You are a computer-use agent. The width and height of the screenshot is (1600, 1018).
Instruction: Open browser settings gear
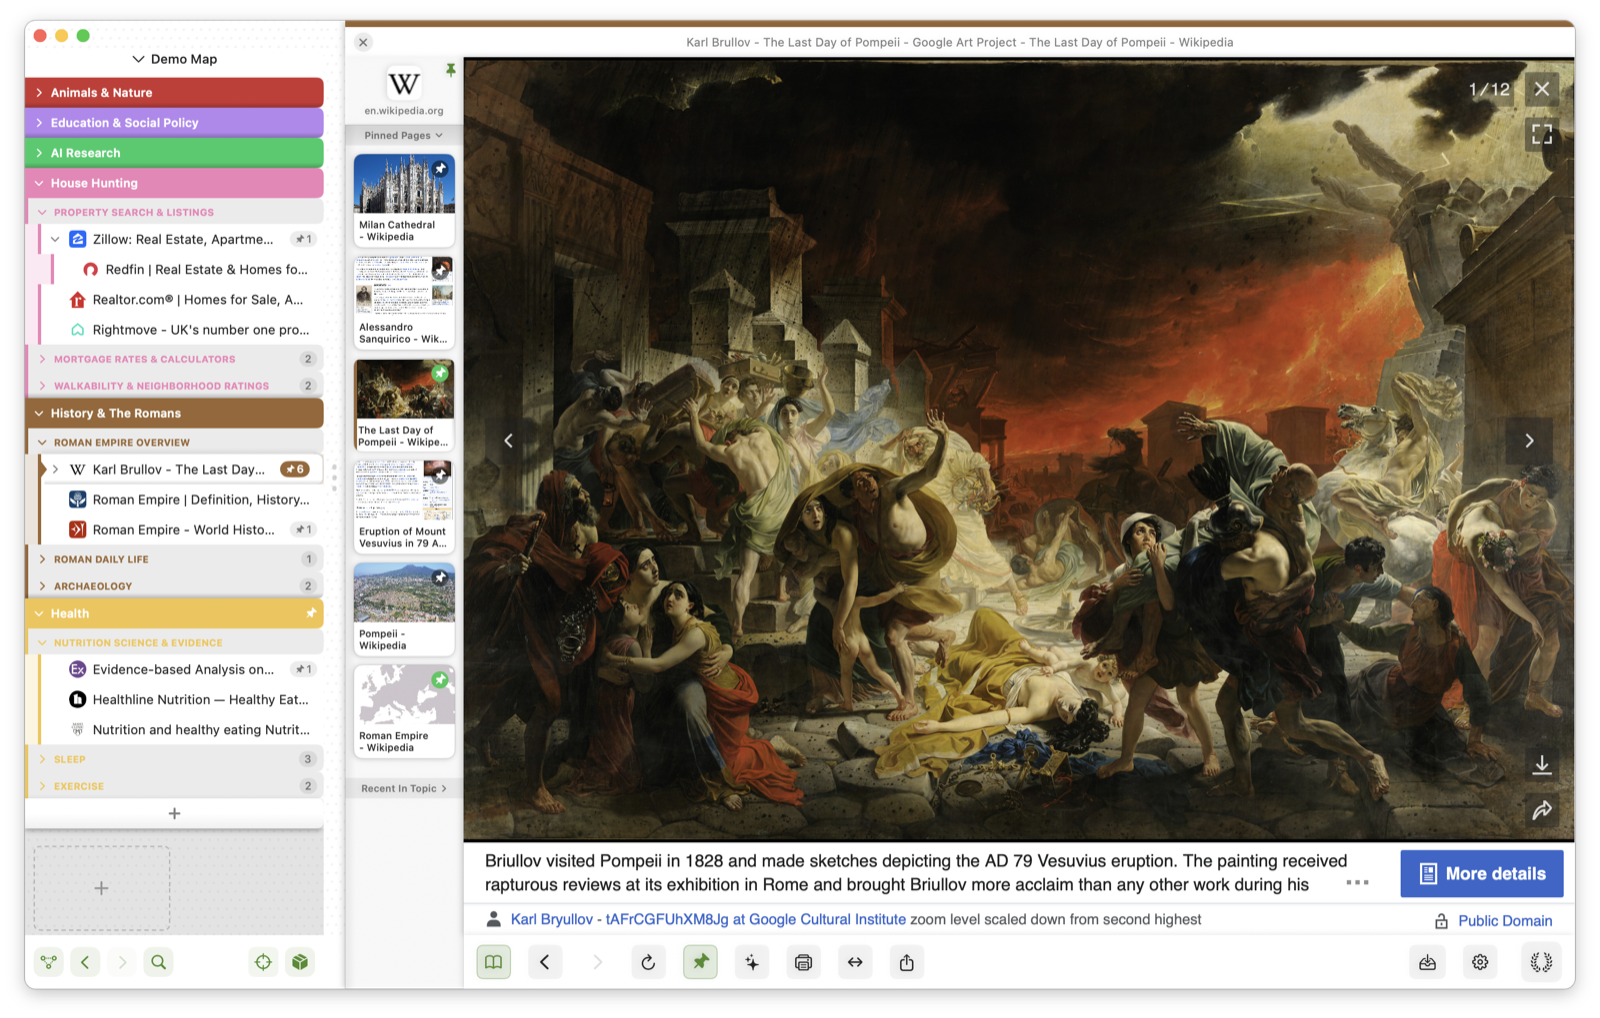tap(1480, 962)
